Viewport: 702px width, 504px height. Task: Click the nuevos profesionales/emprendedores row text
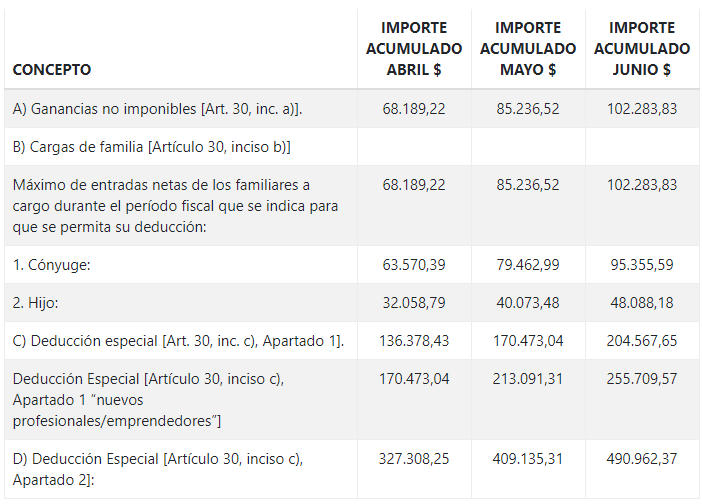pyautogui.click(x=148, y=400)
